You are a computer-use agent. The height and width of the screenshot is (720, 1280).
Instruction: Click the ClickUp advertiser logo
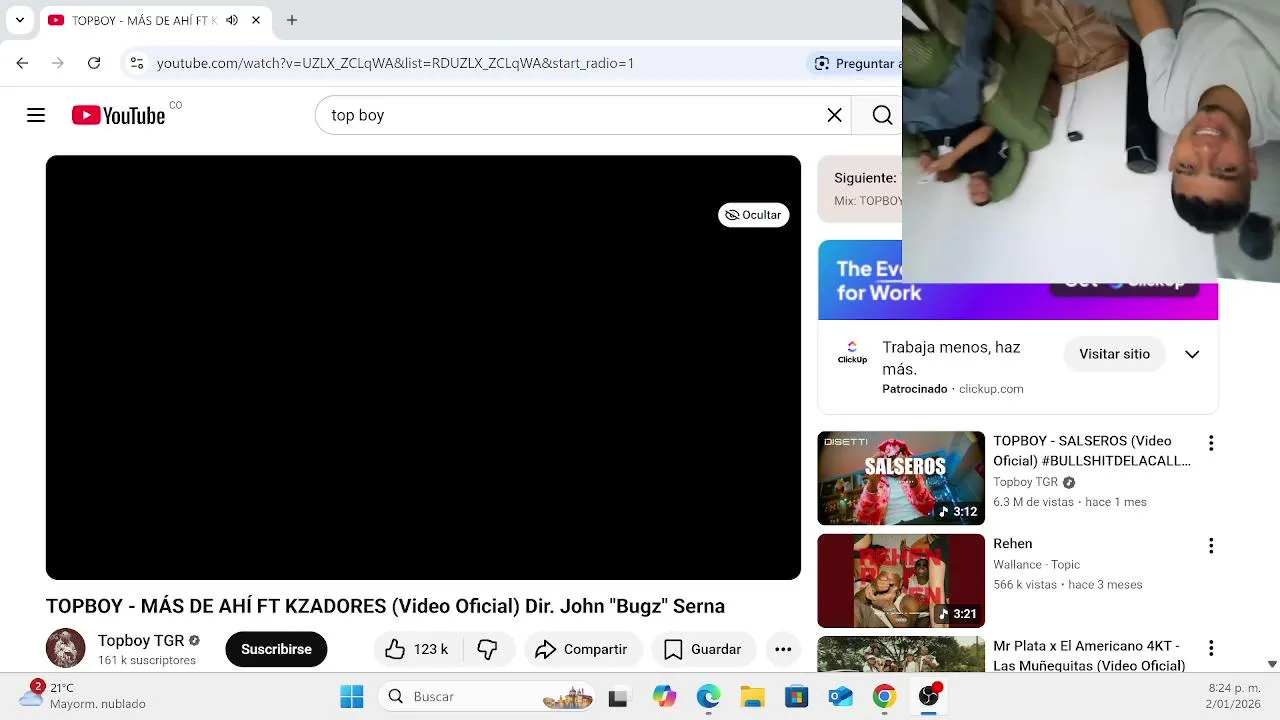pyautogui.click(x=852, y=352)
